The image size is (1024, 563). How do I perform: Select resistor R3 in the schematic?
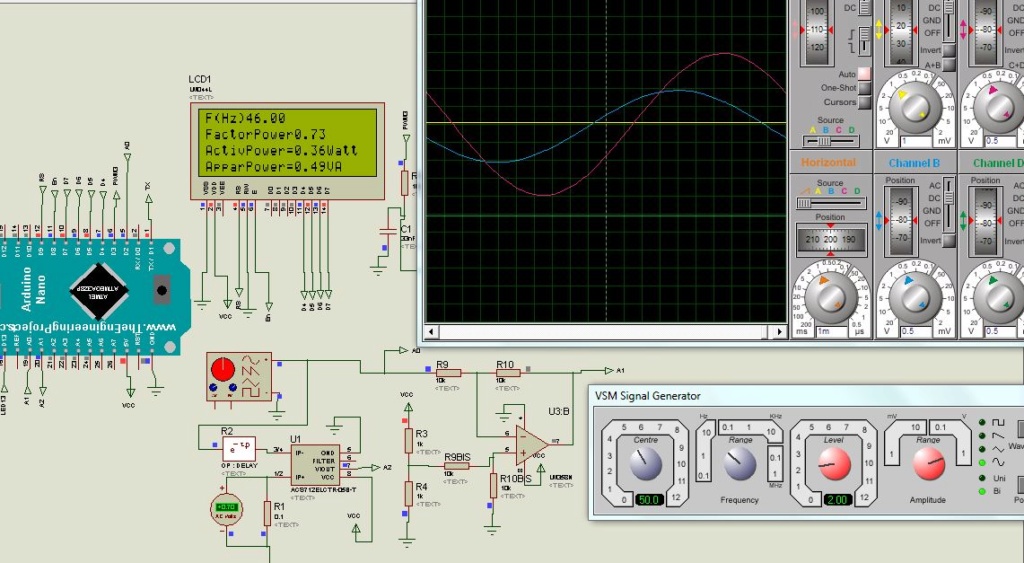pos(408,441)
